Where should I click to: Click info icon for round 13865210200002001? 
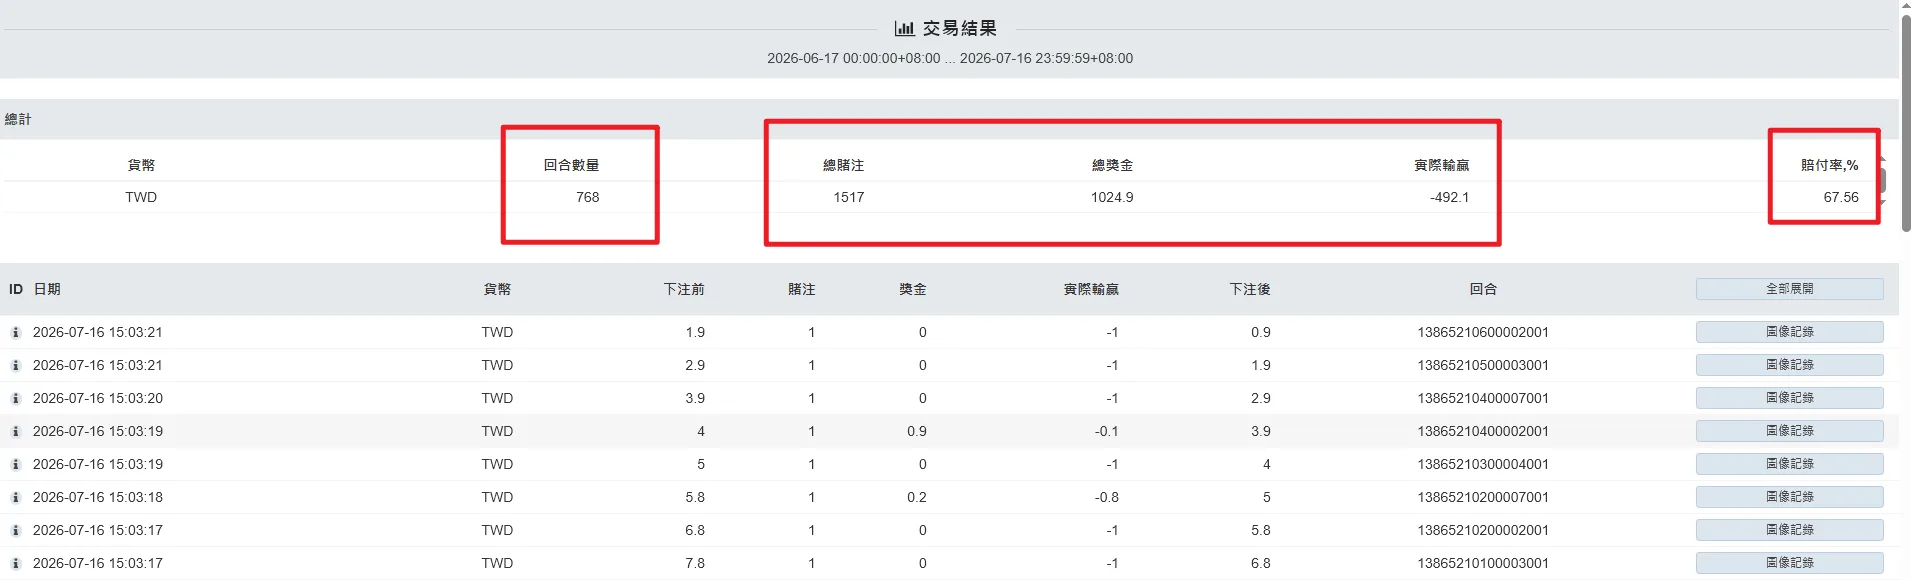16,530
